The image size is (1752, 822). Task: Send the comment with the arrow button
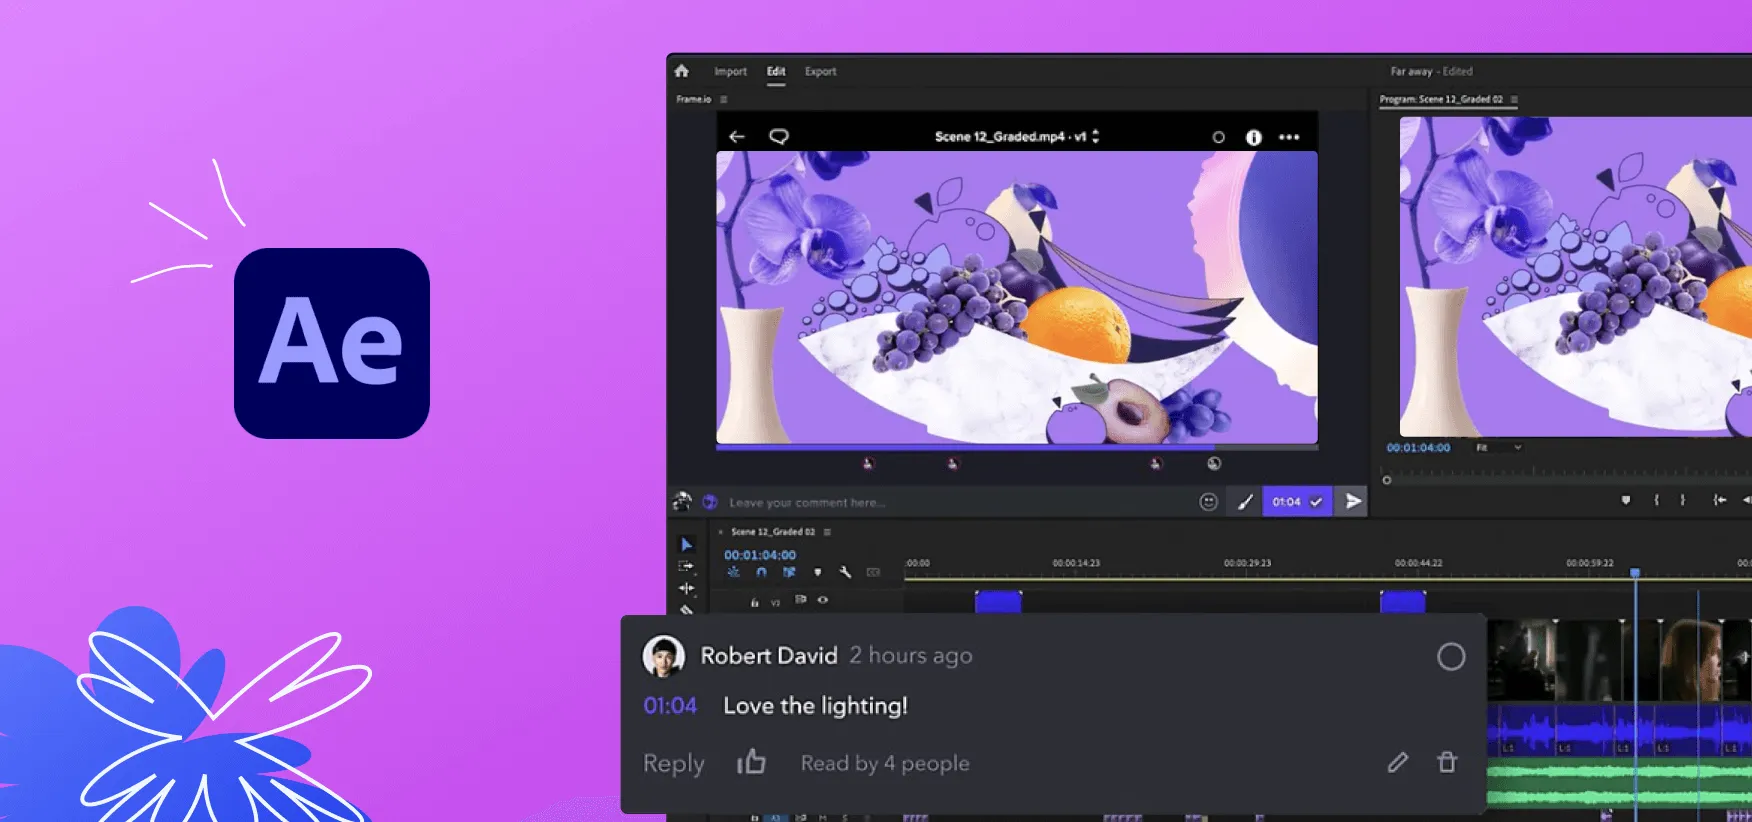(x=1352, y=502)
